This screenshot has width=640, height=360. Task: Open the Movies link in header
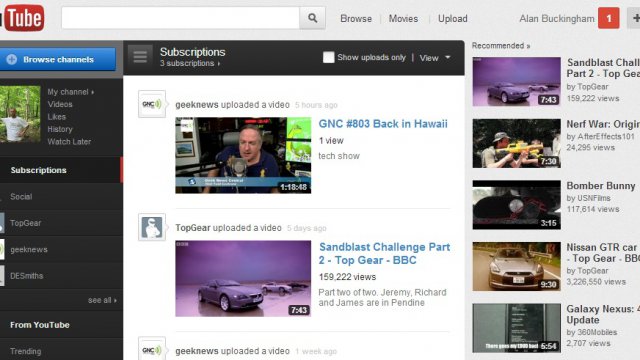click(403, 19)
